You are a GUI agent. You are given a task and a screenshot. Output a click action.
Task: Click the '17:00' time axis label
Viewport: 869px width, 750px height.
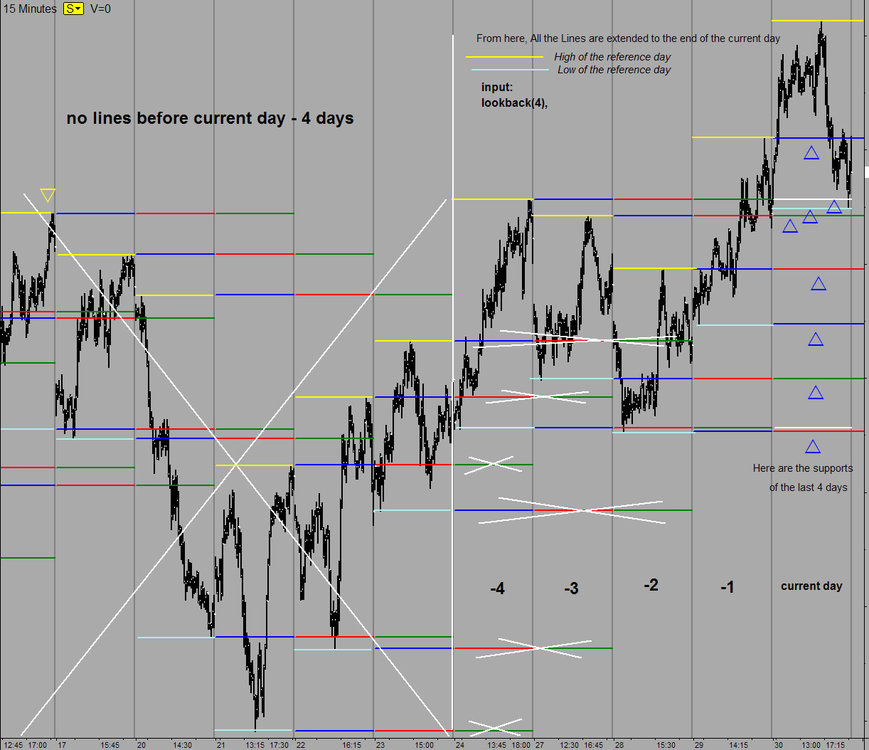click(38, 745)
